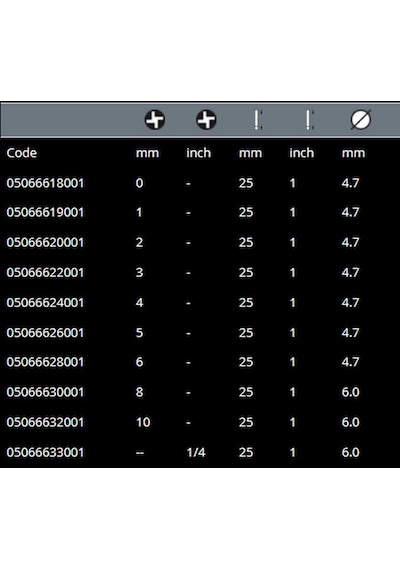Click product code 05066626001
400x570 pixels.
(45, 333)
